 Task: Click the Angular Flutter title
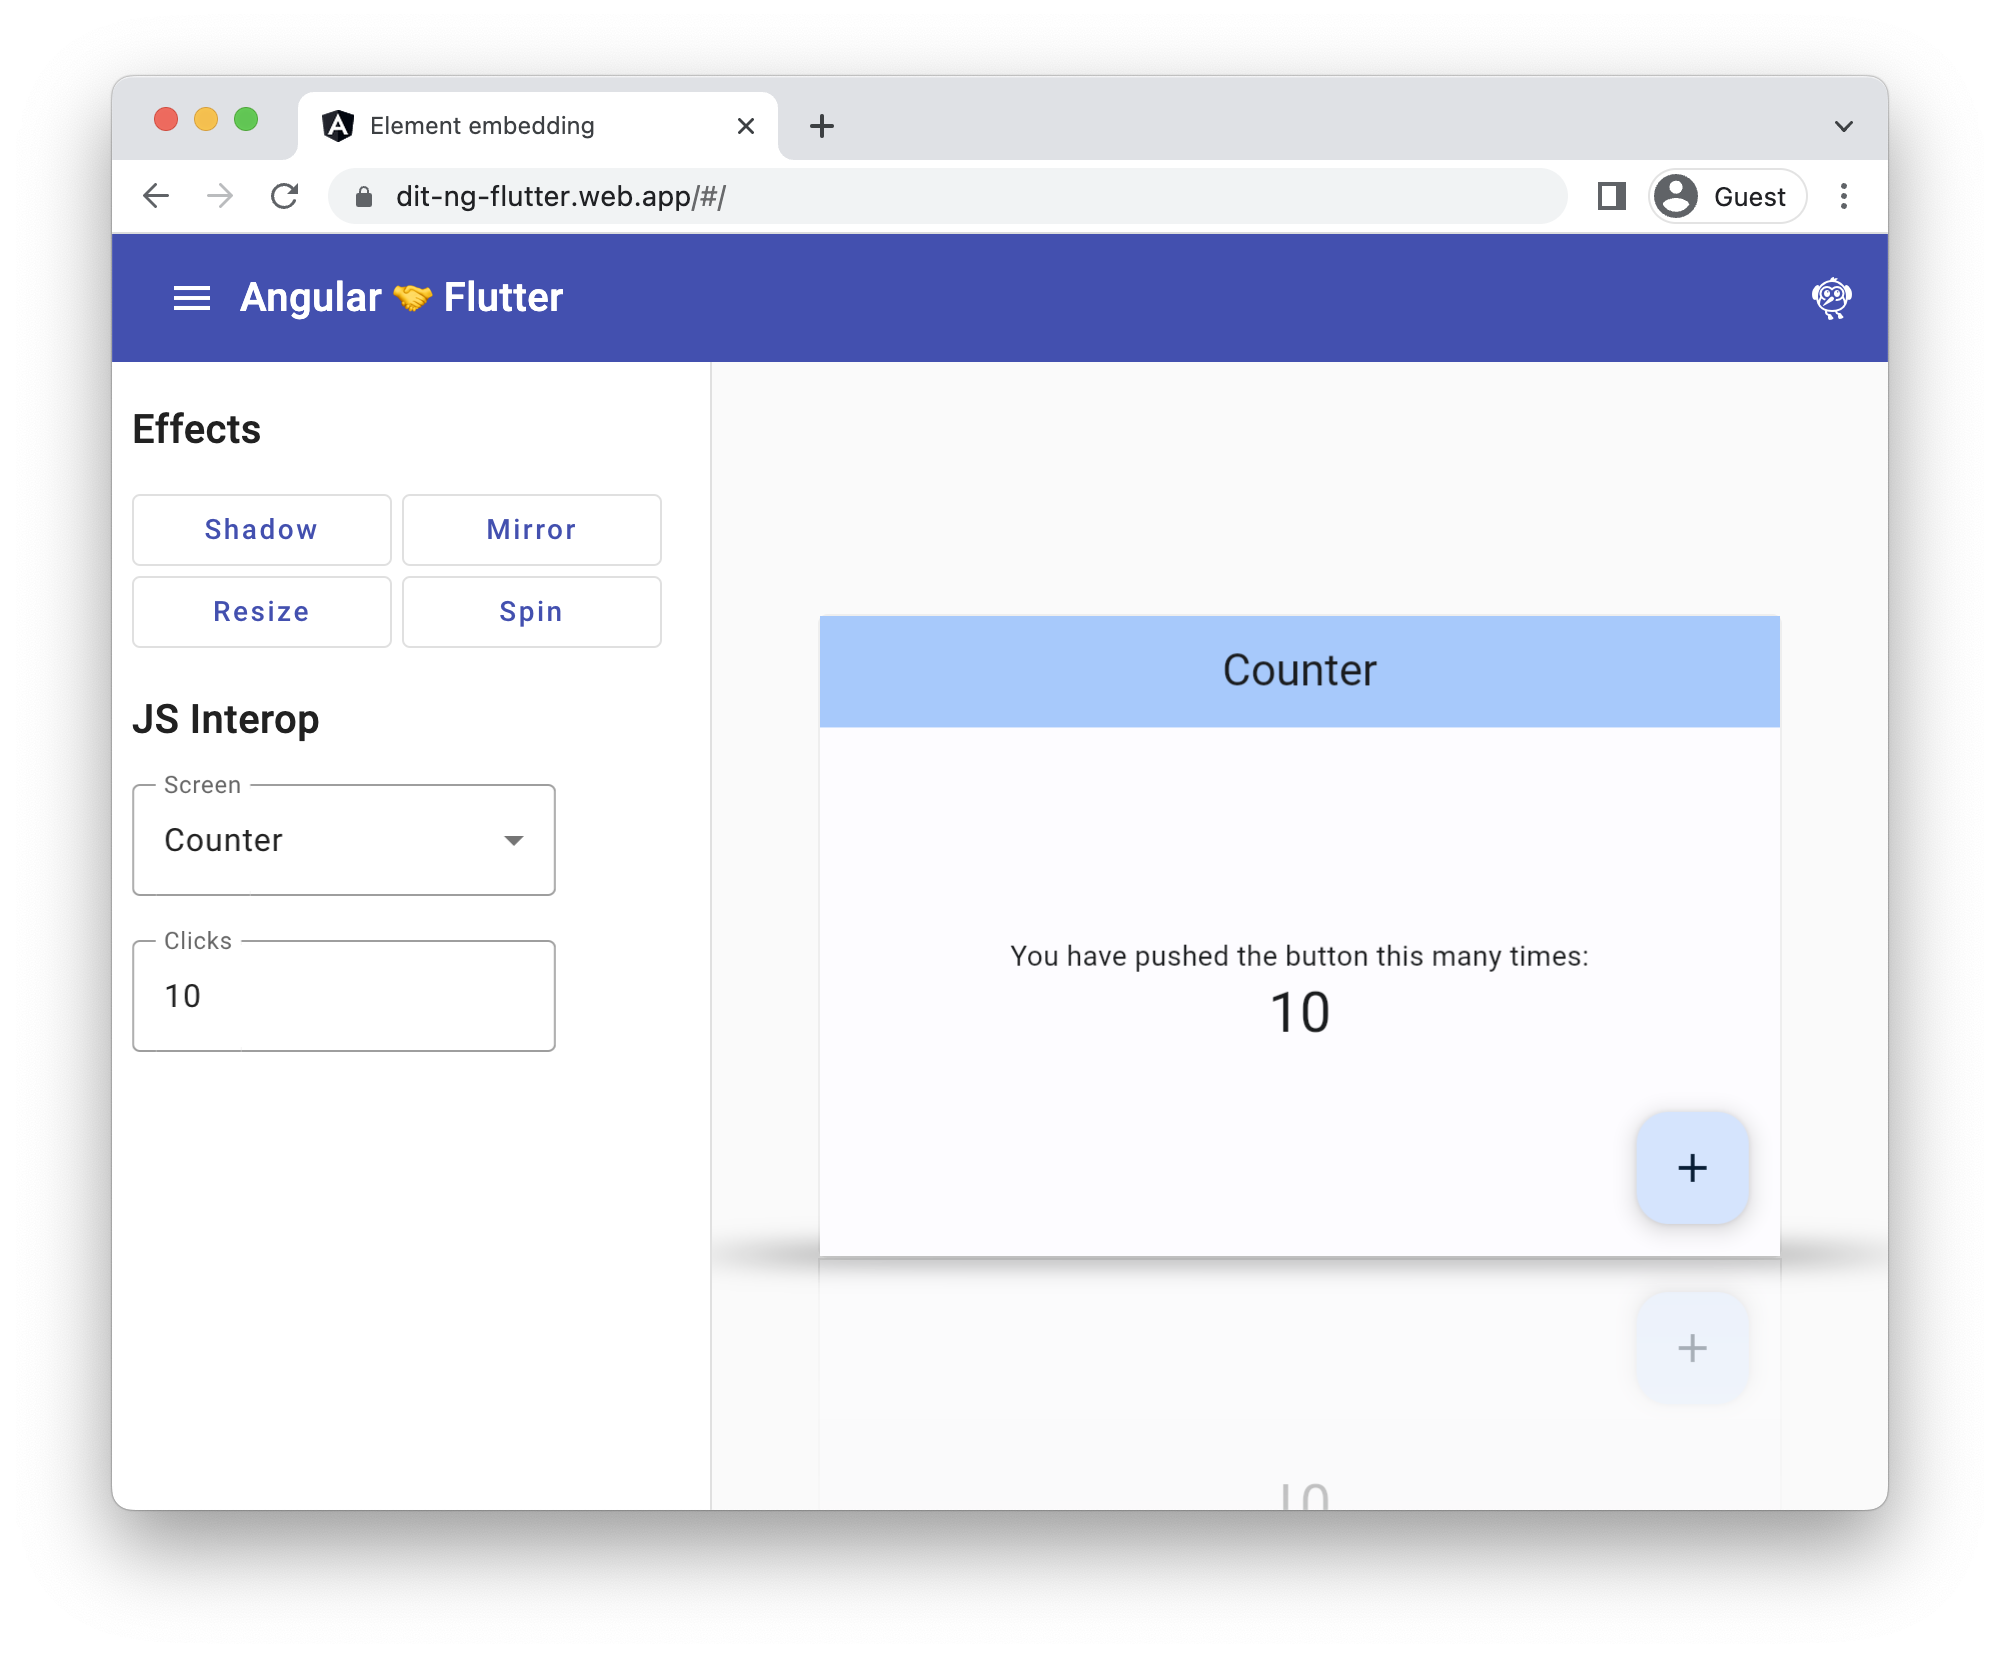[x=401, y=298]
